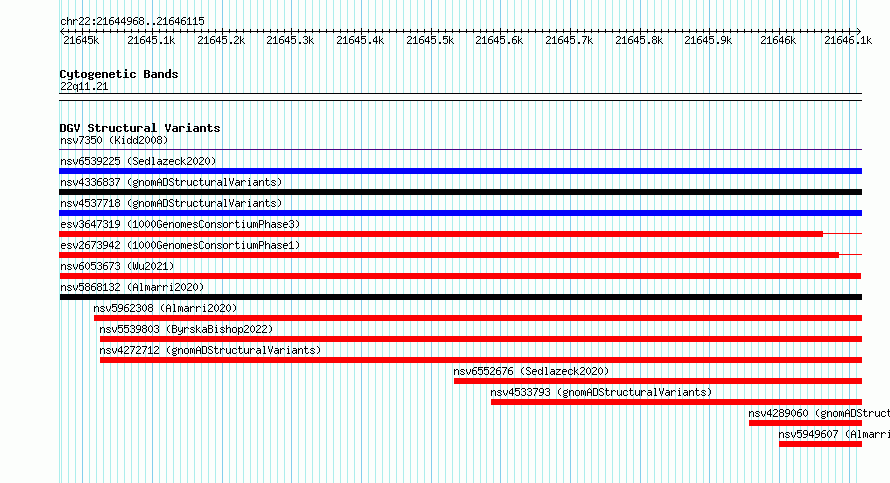Image resolution: width=890 pixels, height=483 pixels.
Task: Open variant nsv5868132 (Almarri2020) label
Action: click(x=132, y=287)
